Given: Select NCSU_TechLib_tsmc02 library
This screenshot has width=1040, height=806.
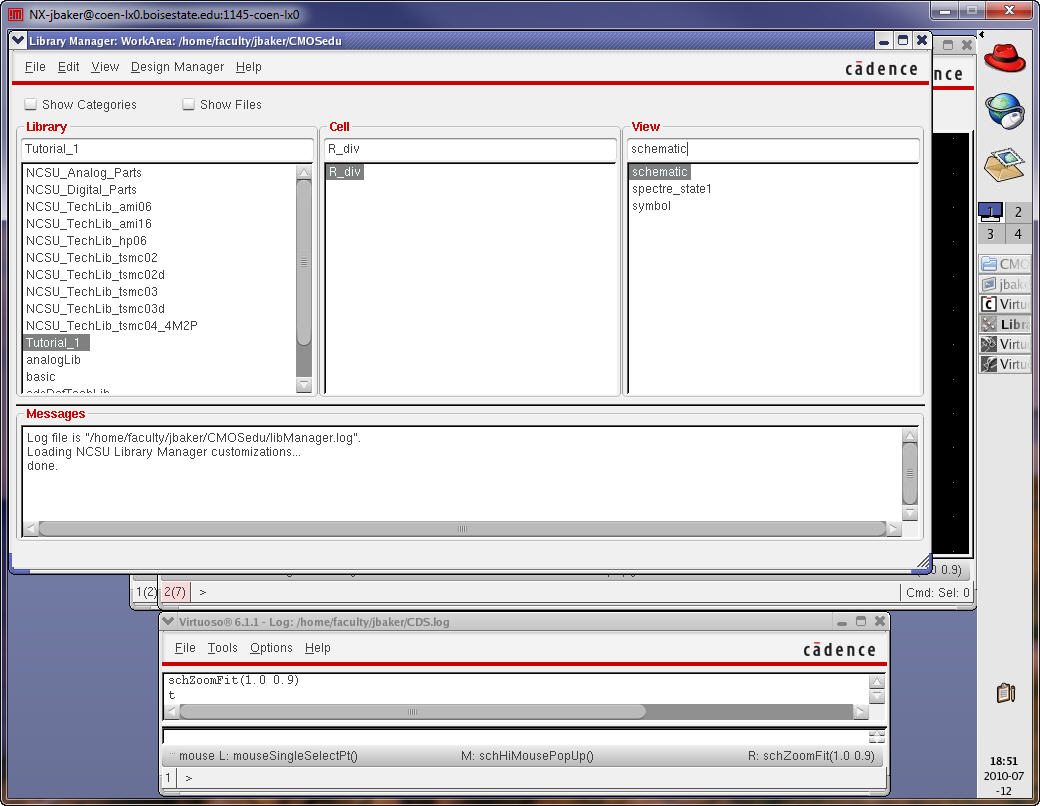Looking at the screenshot, I should pyautogui.click(x=92, y=257).
